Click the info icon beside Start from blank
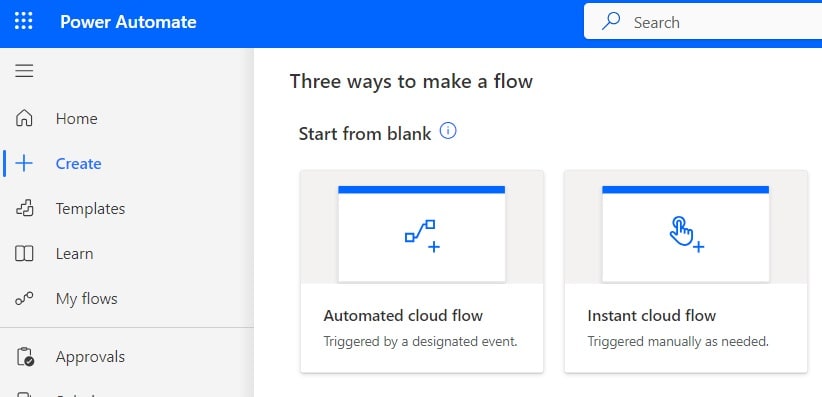 pos(448,131)
